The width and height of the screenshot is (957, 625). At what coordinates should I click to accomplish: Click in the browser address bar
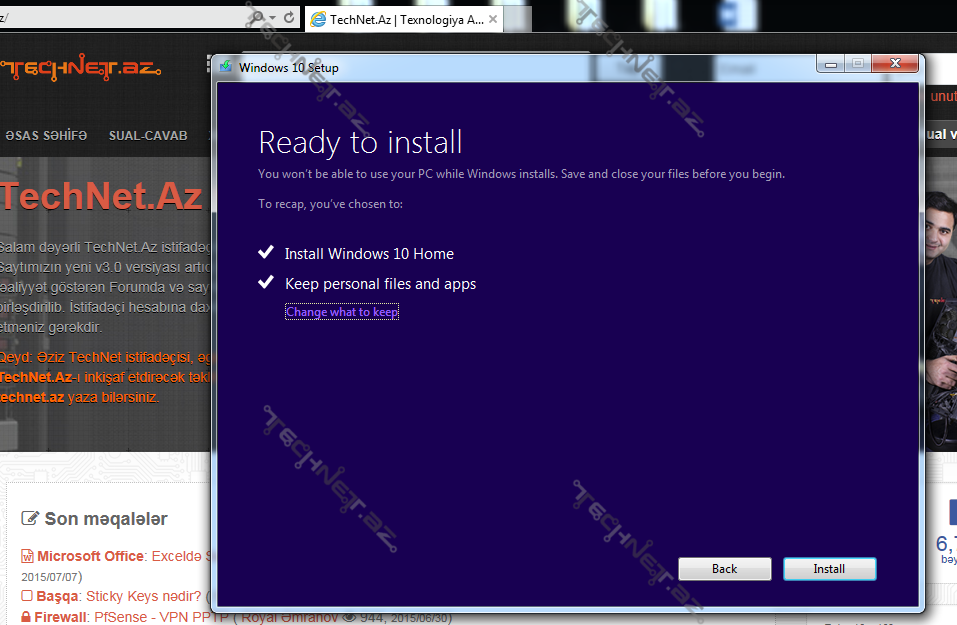tap(120, 17)
